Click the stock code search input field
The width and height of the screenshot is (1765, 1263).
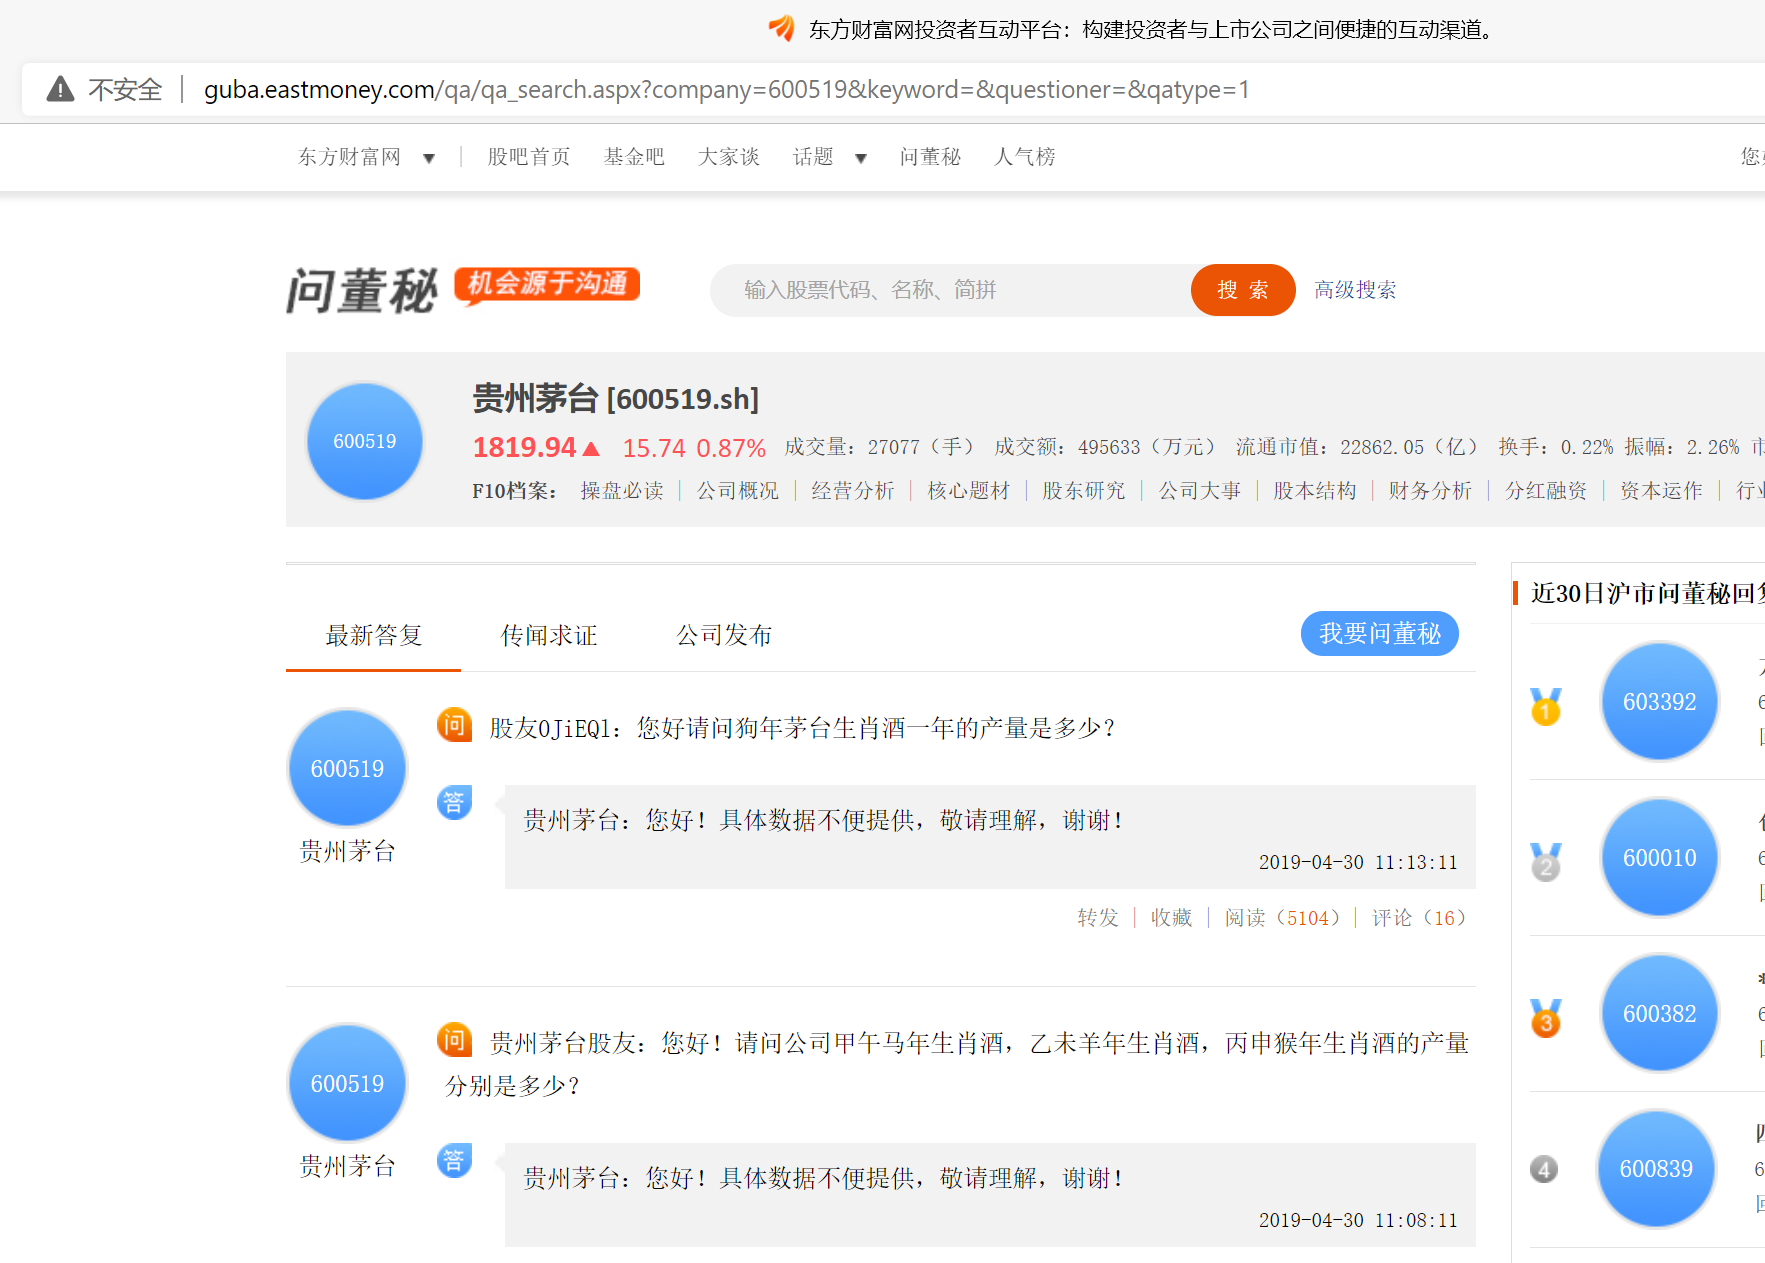click(x=952, y=290)
